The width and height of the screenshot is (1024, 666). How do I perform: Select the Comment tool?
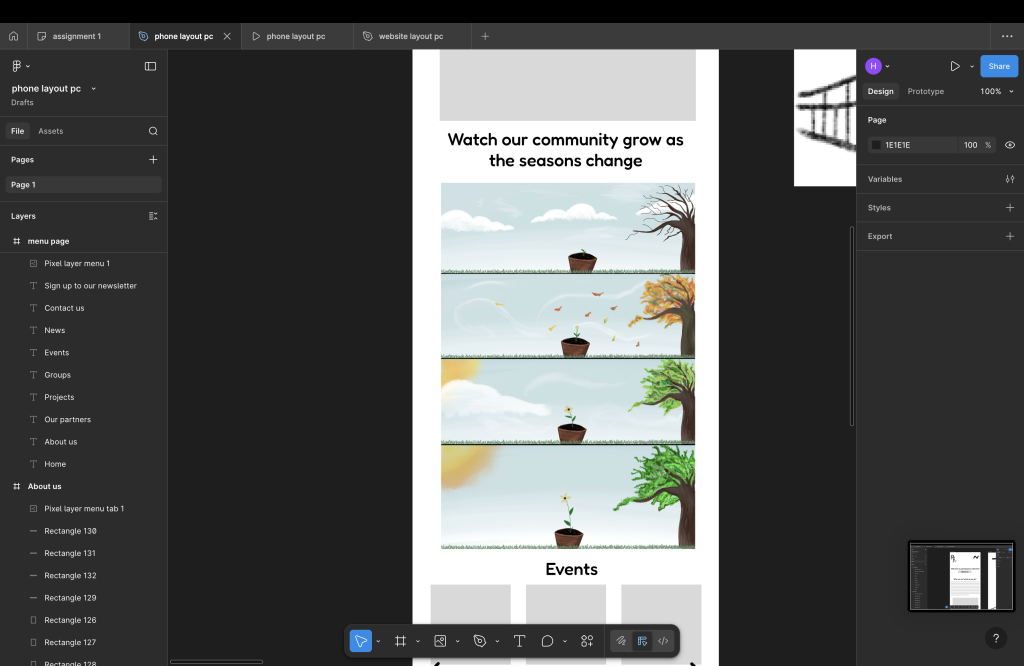[x=547, y=641]
